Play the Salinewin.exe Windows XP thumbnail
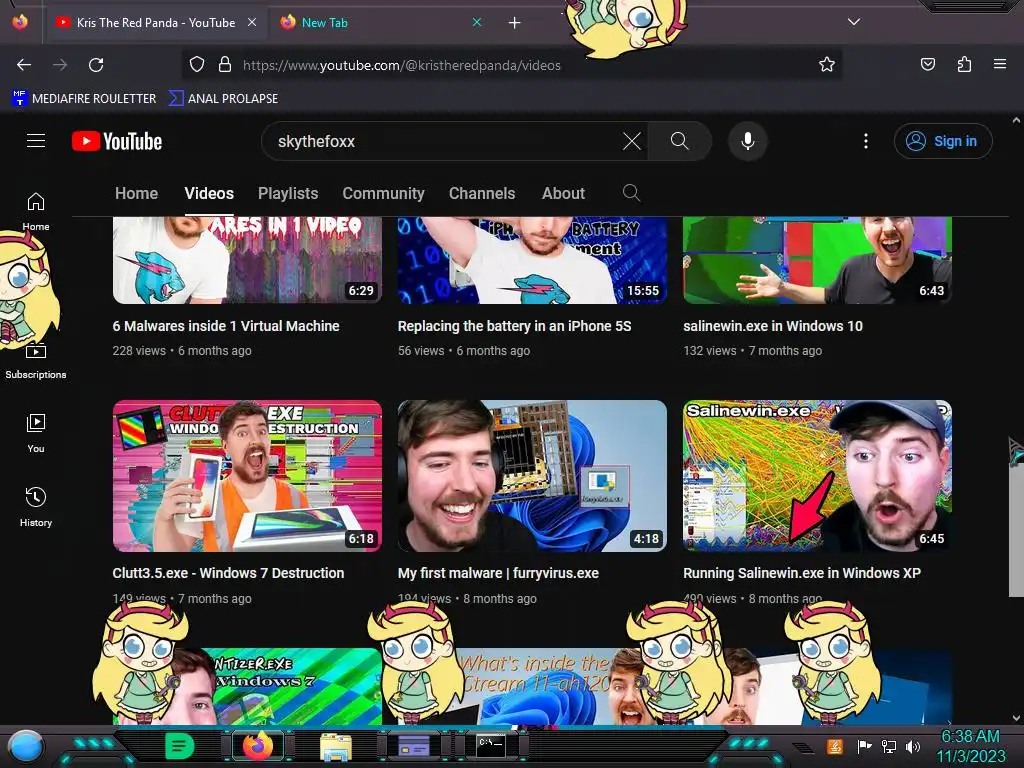The height and width of the screenshot is (768, 1024). [817, 476]
